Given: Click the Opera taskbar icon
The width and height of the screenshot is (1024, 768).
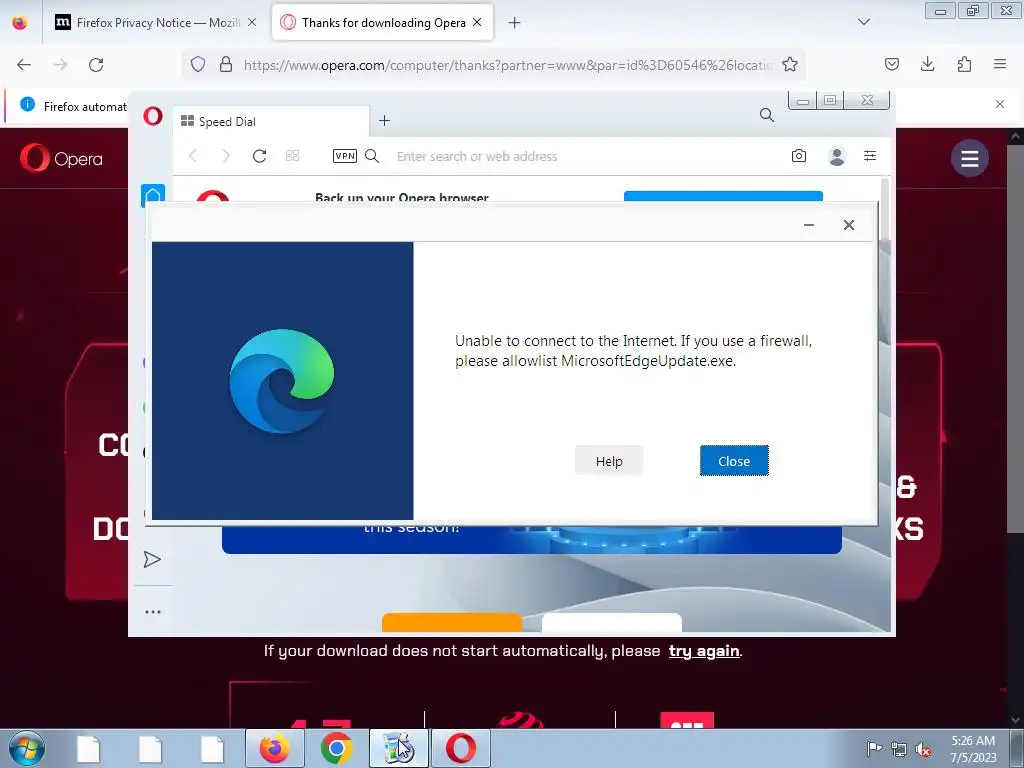Looking at the screenshot, I should [460, 748].
